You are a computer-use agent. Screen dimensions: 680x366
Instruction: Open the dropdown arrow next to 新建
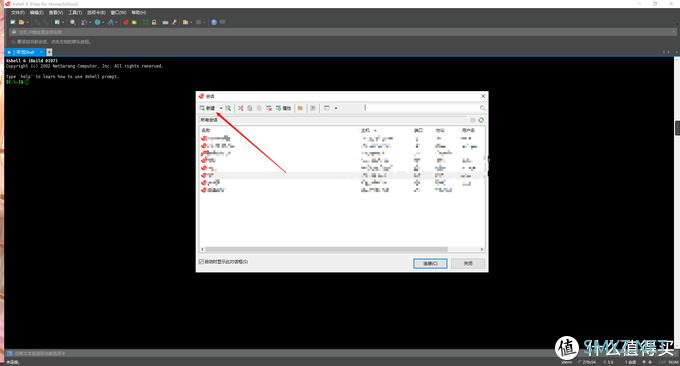point(221,108)
